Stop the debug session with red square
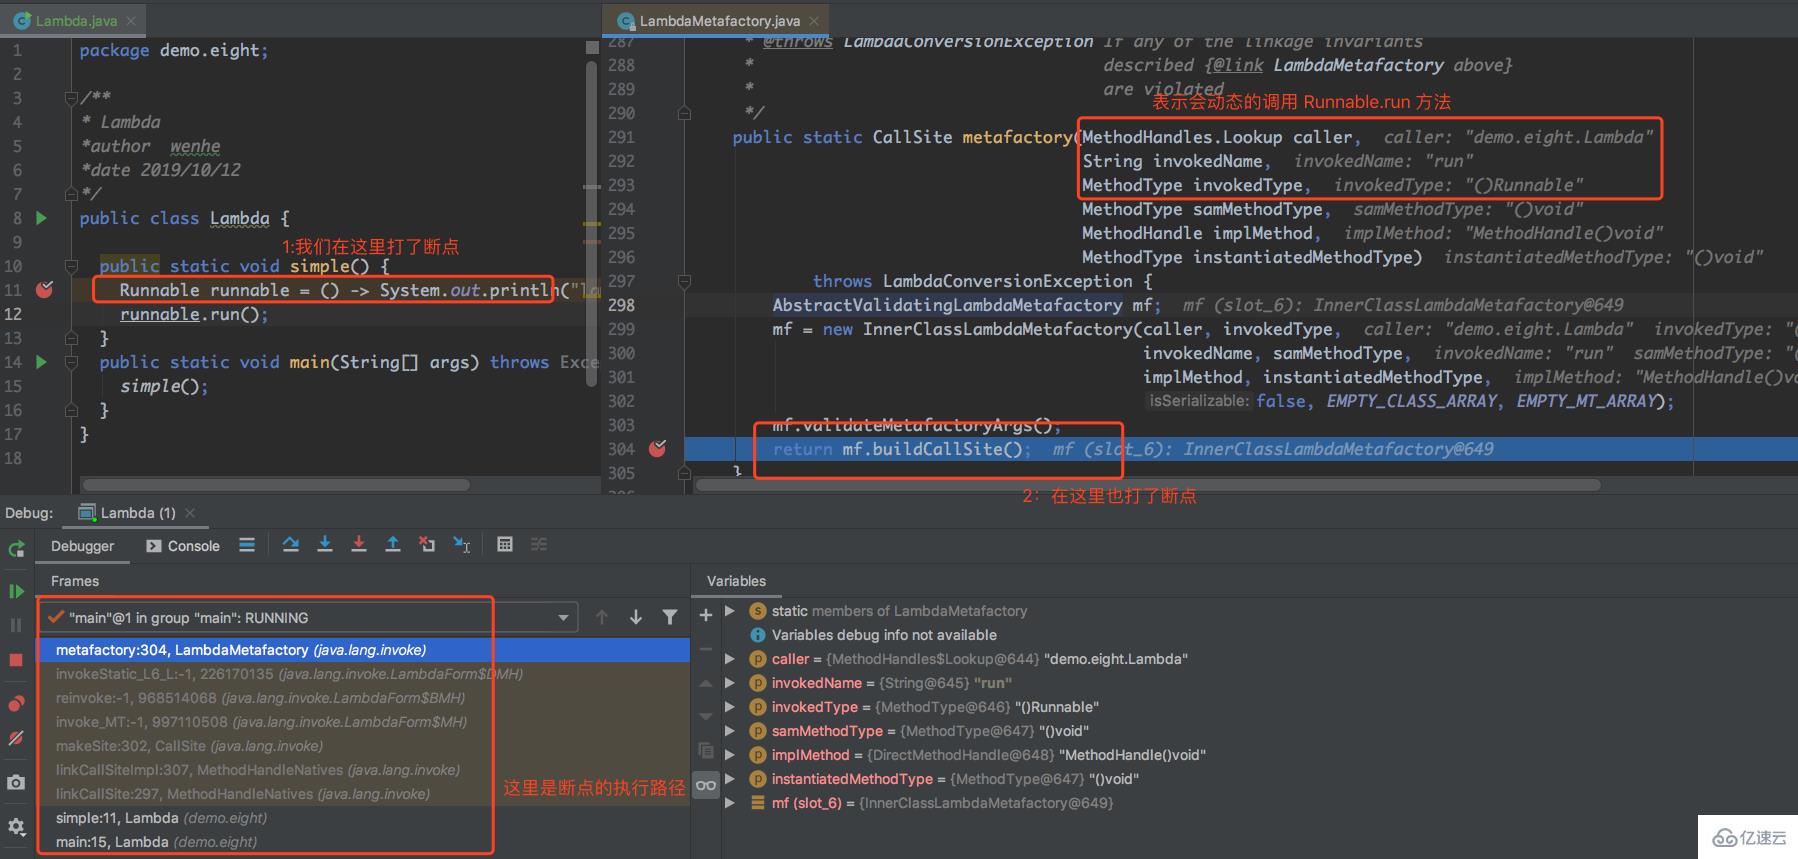Image resolution: width=1798 pixels, height=859 pixels. coord(16,660)
